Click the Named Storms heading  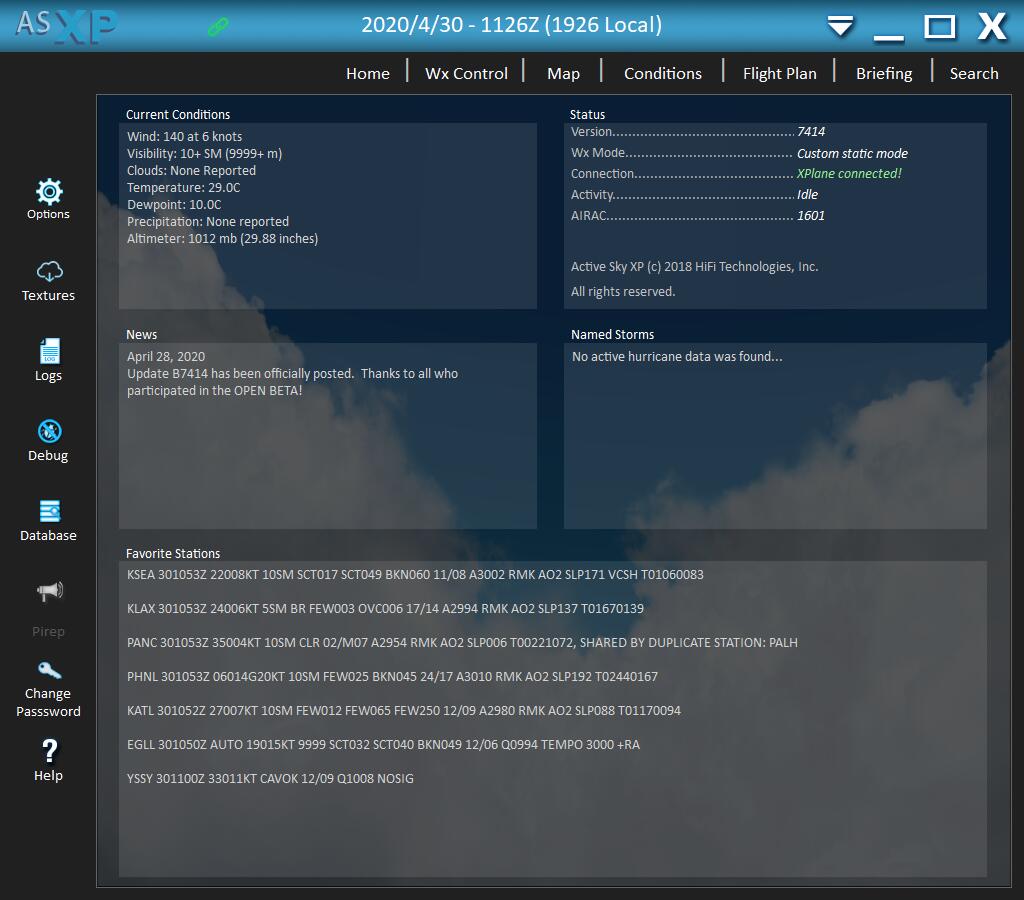pyautogui.click(x=612, y=334)
